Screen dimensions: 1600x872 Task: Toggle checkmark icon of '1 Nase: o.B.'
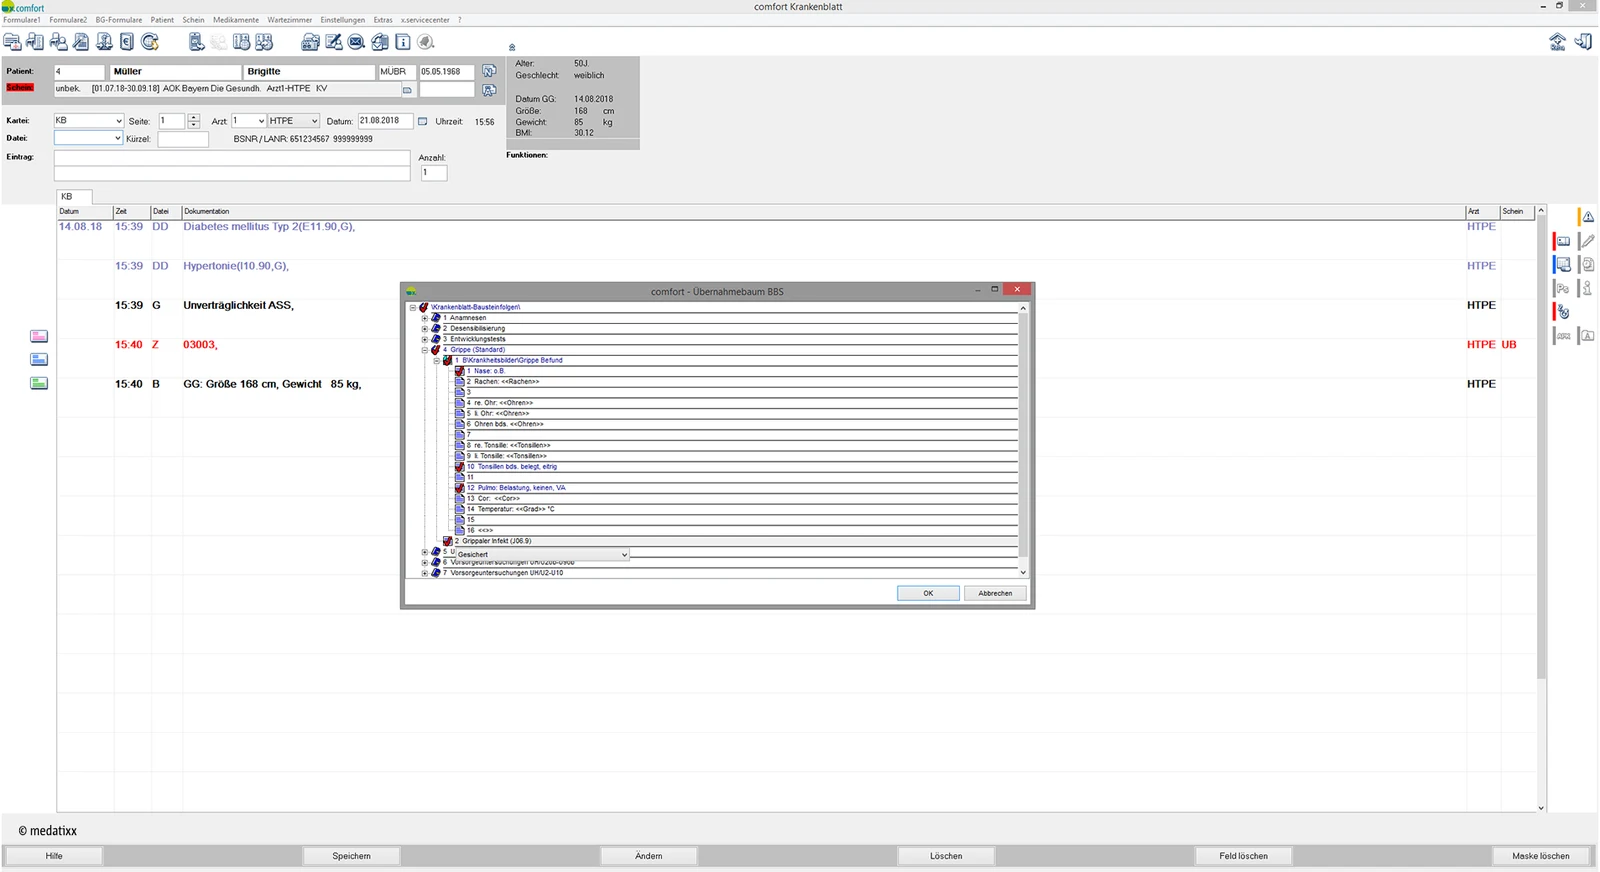(460, 371)
